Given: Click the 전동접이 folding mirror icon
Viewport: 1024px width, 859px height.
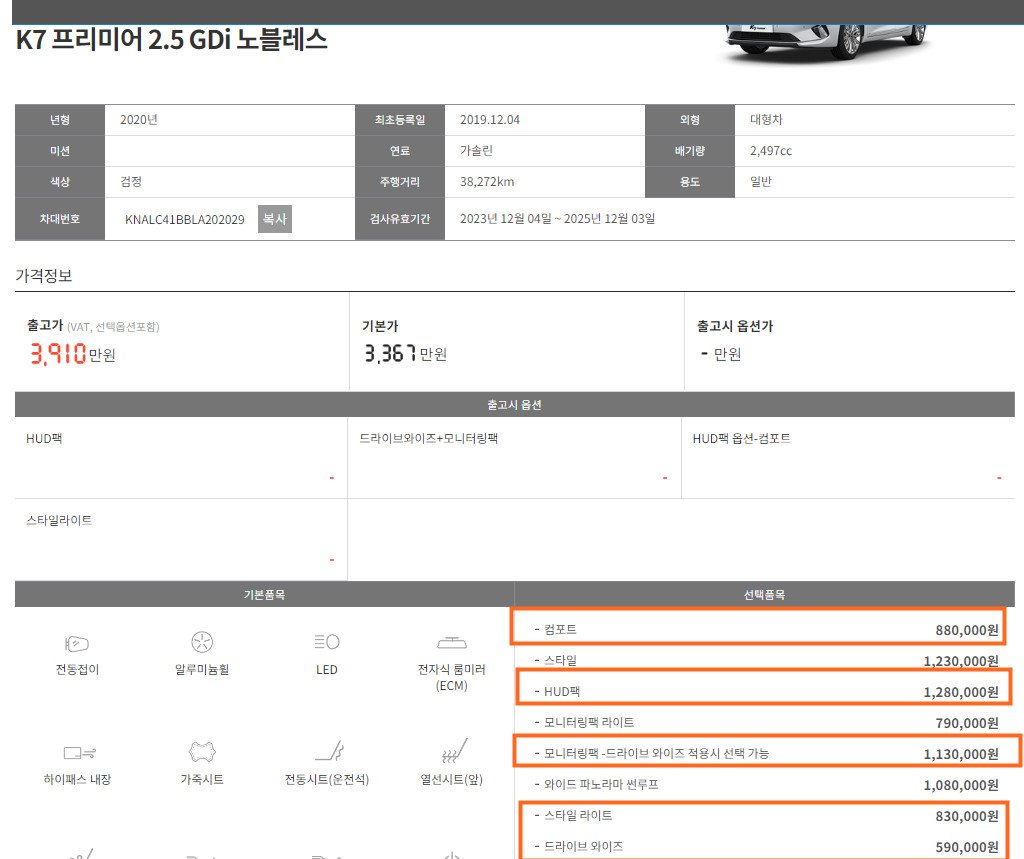Looking at the screenshot, I should [77, 643].
